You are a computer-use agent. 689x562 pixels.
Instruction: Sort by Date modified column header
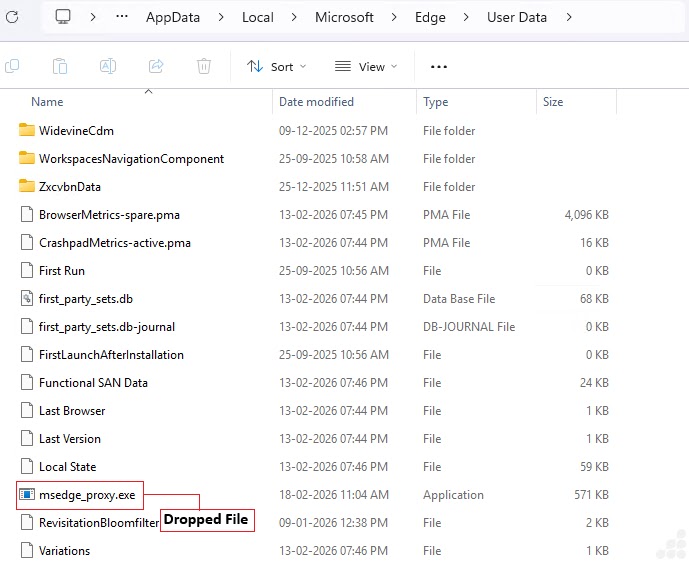tap(318, 102)
